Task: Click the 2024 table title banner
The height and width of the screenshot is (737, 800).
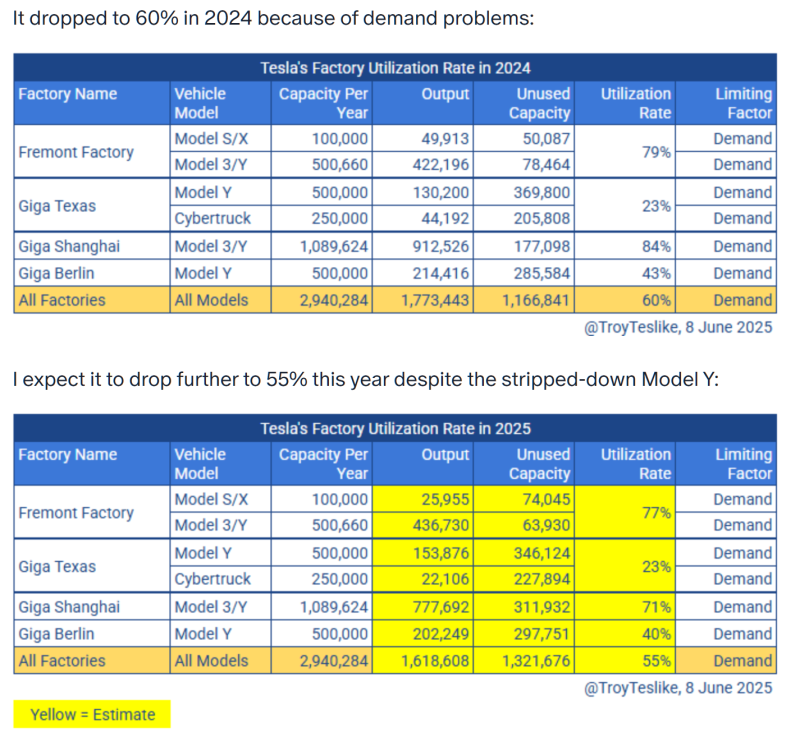Action: point(395,68)
